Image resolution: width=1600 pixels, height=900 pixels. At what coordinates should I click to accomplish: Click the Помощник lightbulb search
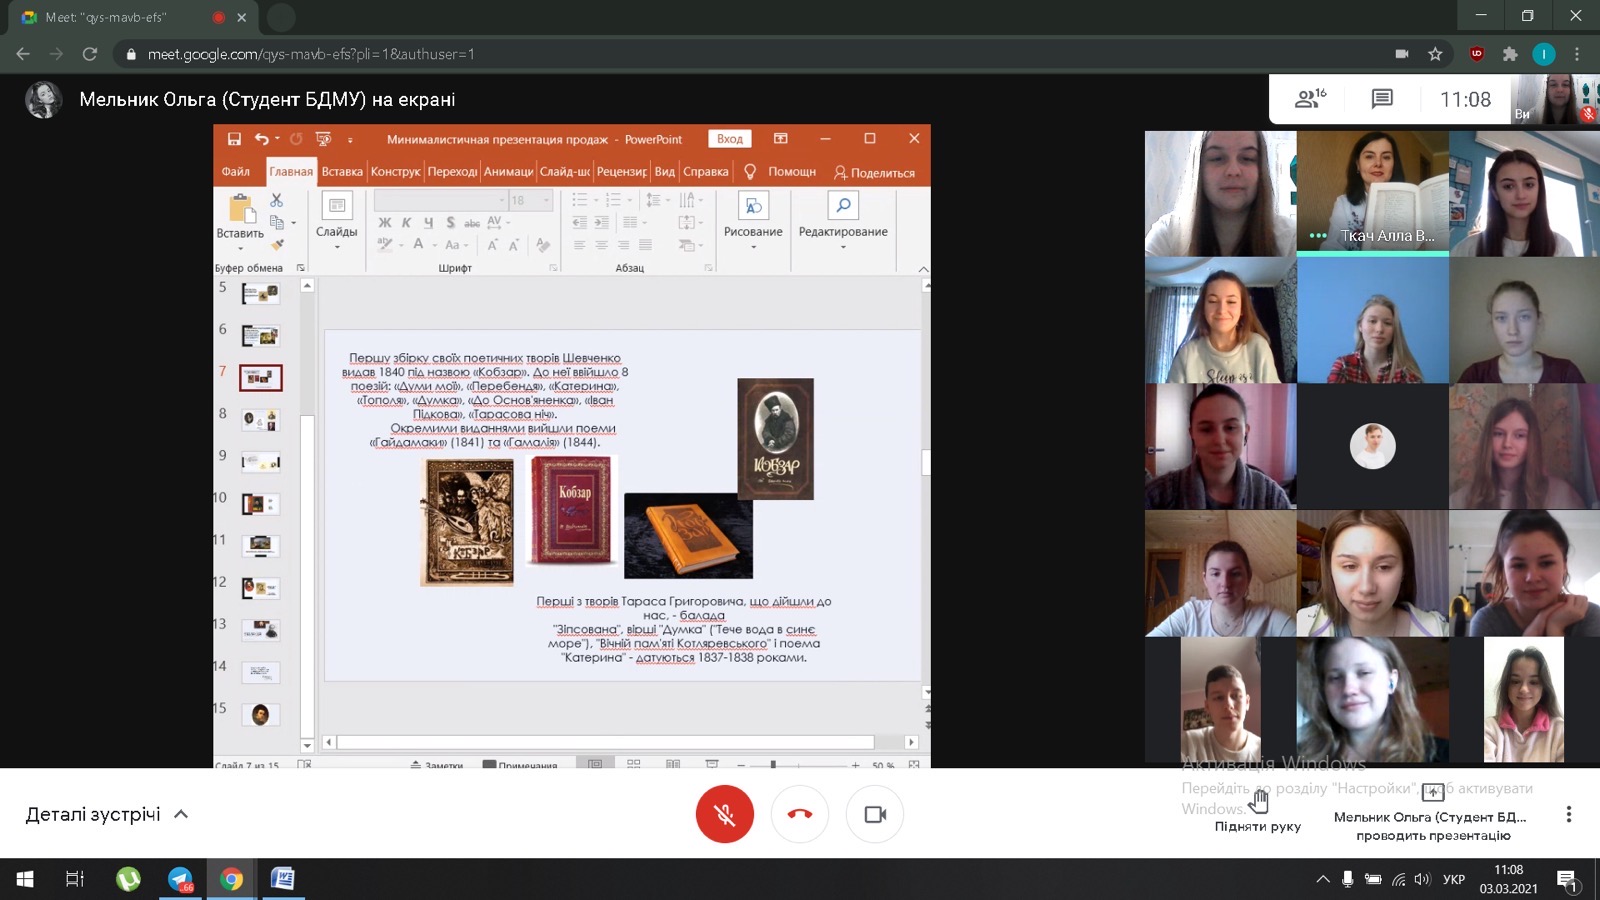coord(780,172)
